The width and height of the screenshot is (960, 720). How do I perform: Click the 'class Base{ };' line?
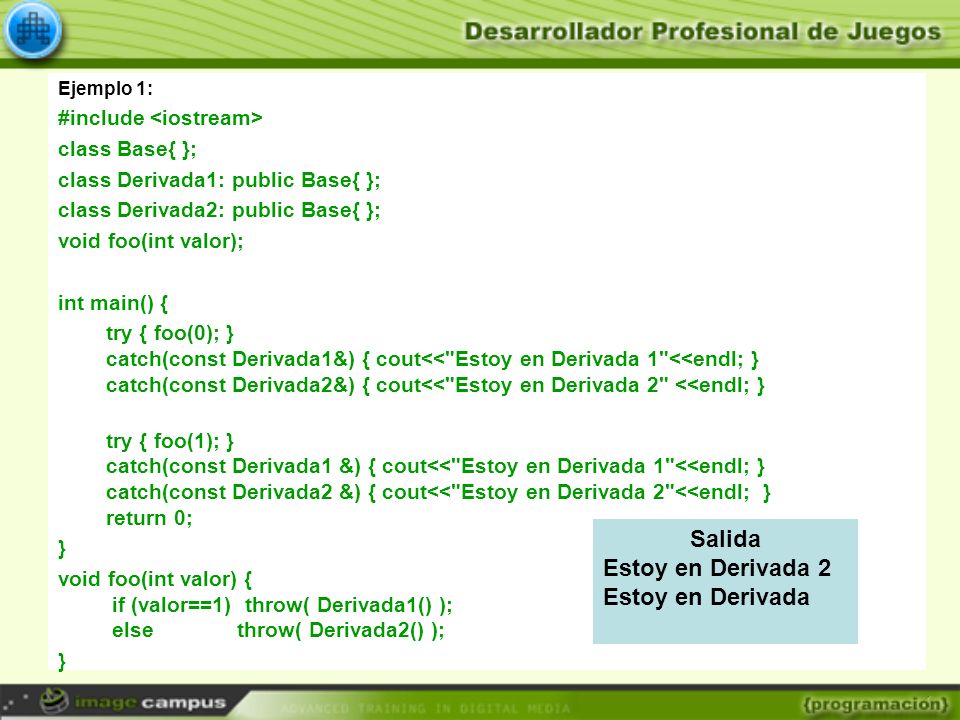[127, 149]
